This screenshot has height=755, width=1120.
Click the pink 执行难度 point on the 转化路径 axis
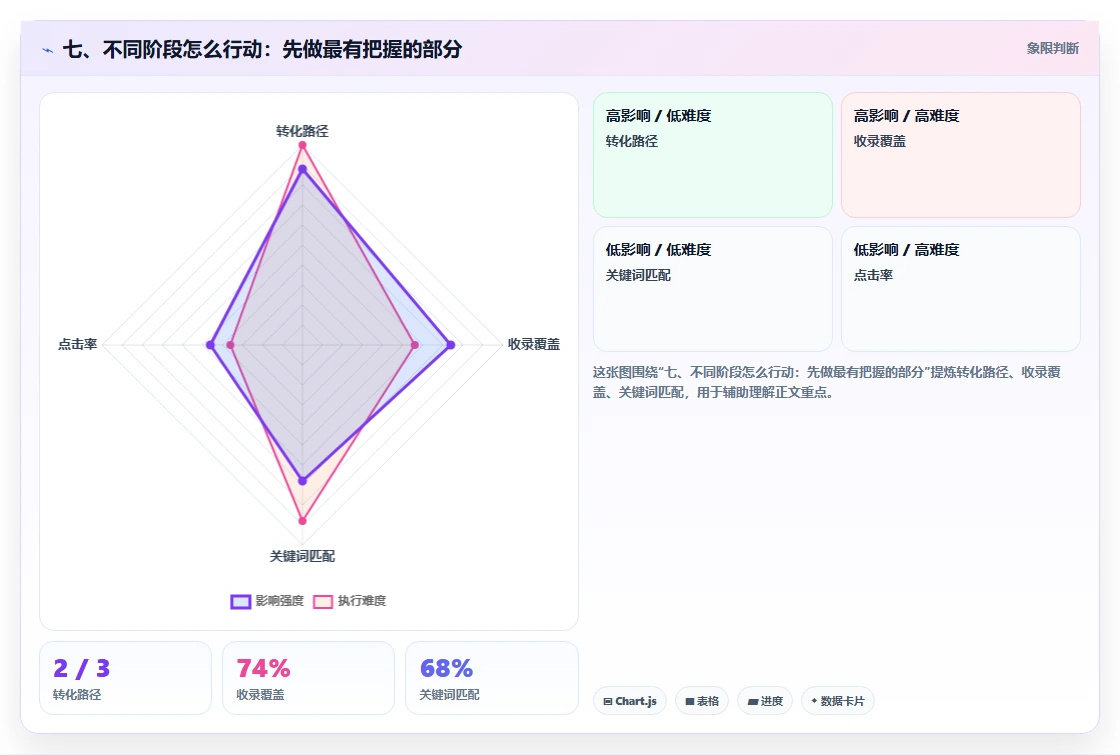click(x=302, y=145)
